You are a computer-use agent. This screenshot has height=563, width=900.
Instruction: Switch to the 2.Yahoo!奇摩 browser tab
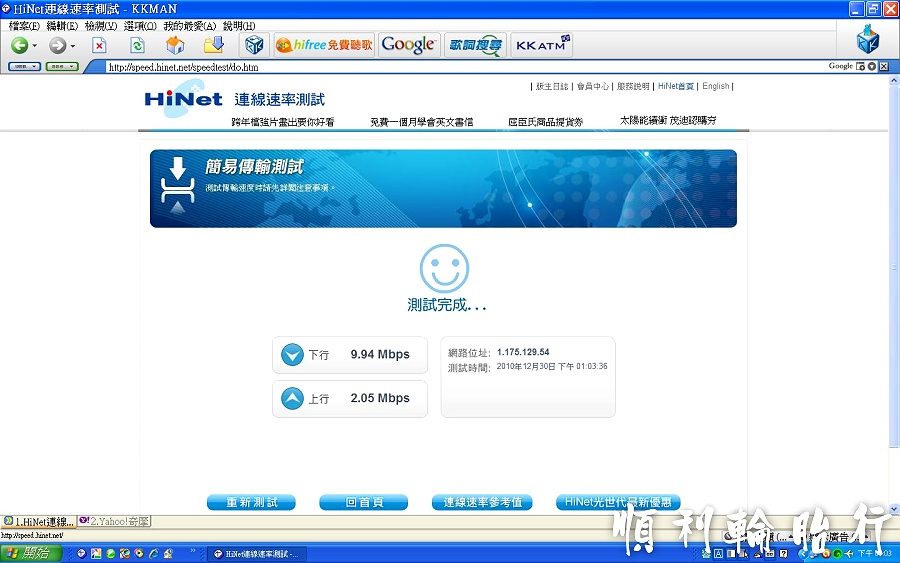pyautogui.click(x=115, y=522)
